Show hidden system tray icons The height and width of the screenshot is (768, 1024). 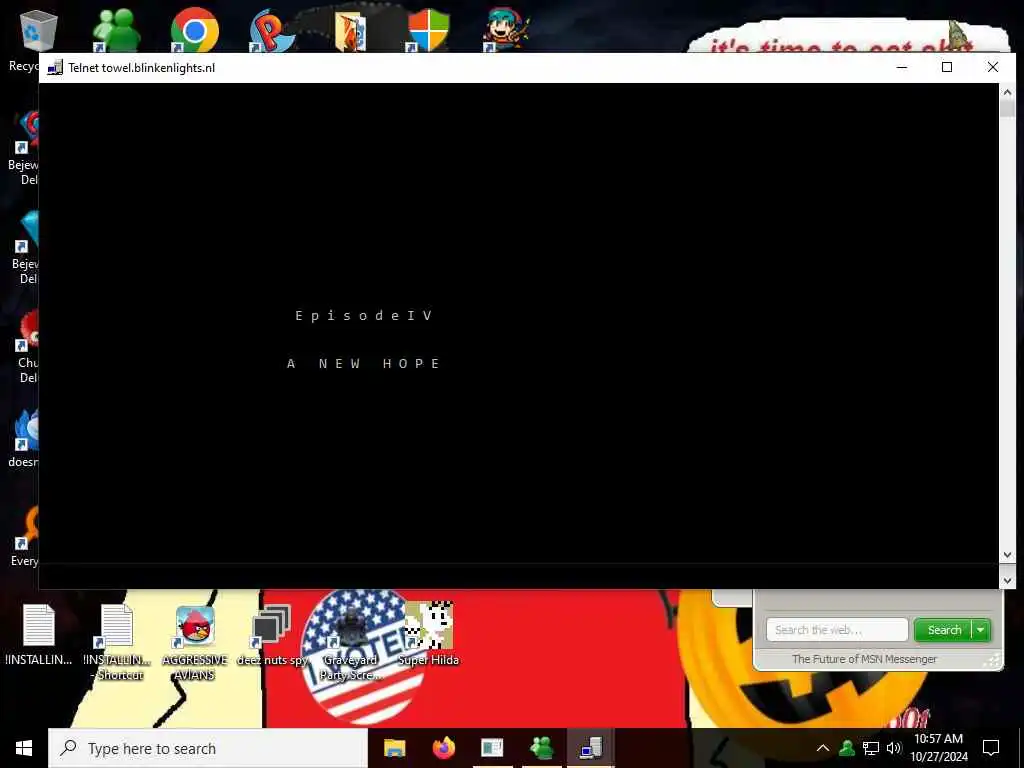tap(823, 748)
